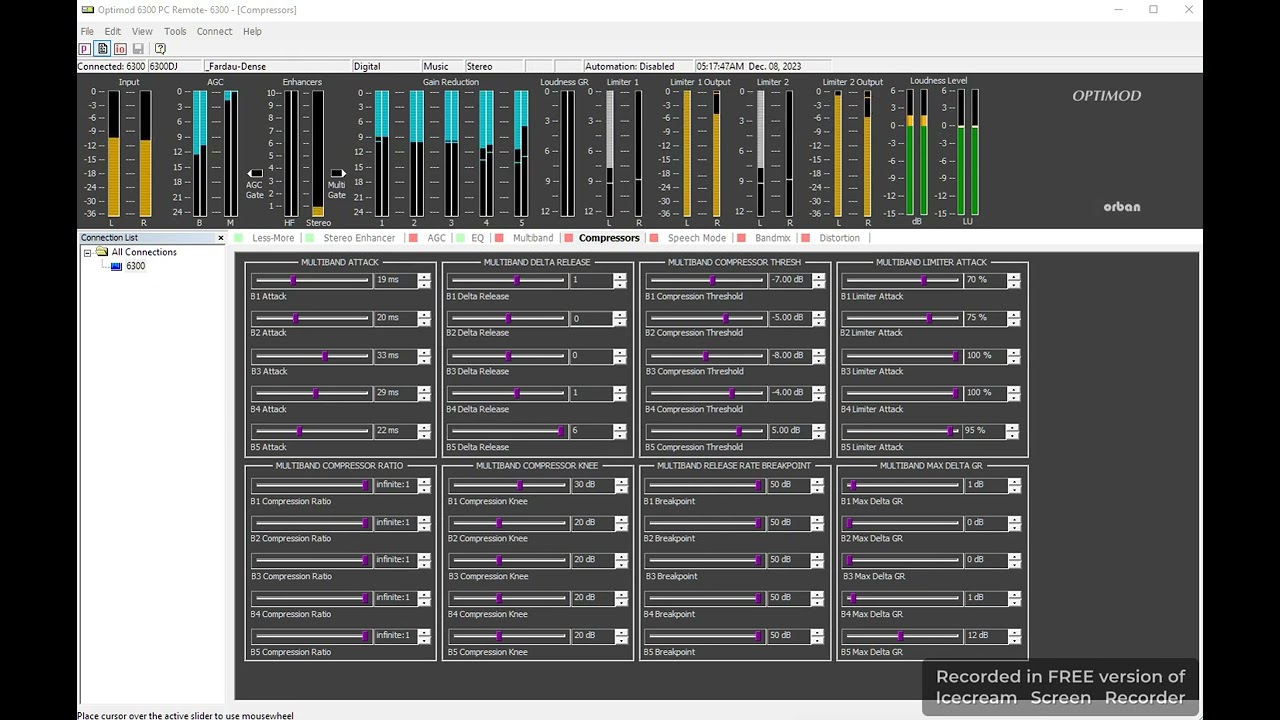Switch to the Stereo Enhancer tab

coord(359,238)
